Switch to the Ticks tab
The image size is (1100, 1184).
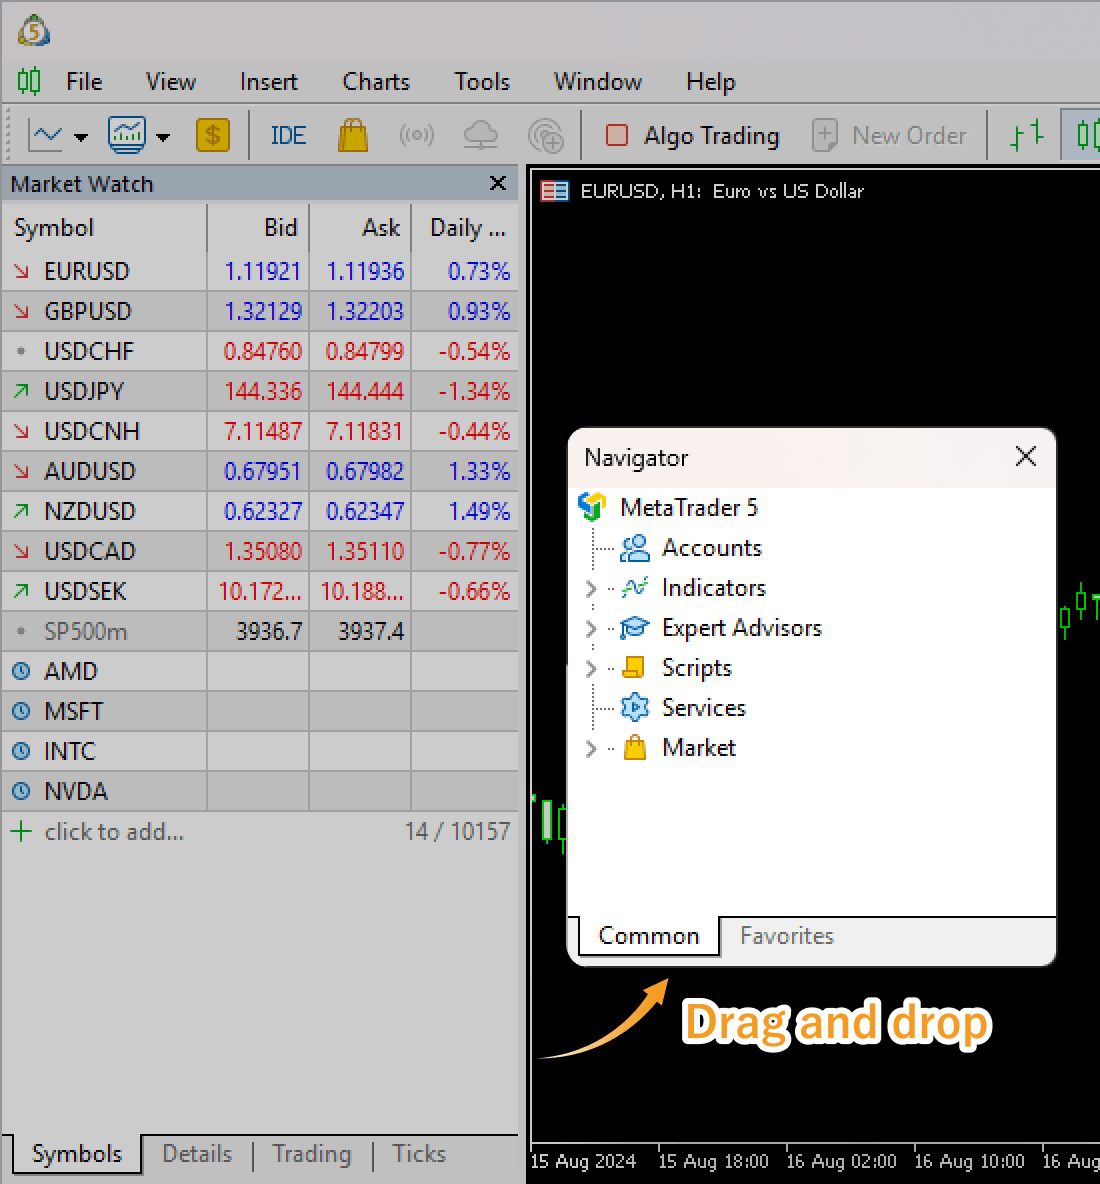pos(418,1154)
